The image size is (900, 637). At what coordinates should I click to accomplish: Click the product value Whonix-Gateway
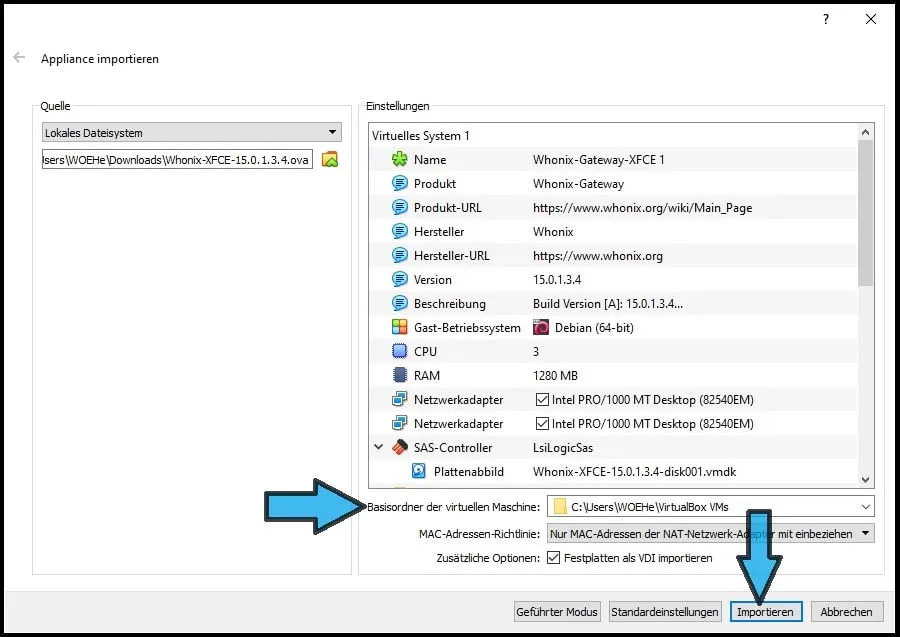tap(579, 184)
